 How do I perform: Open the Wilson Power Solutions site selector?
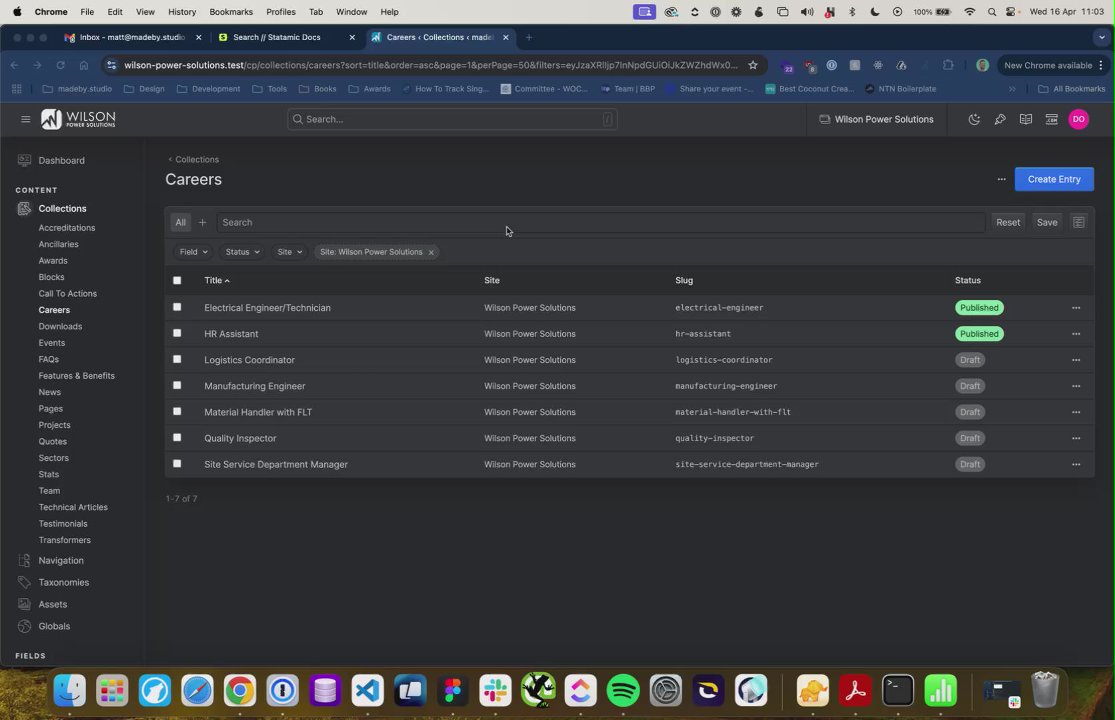(x=876, y=119)
